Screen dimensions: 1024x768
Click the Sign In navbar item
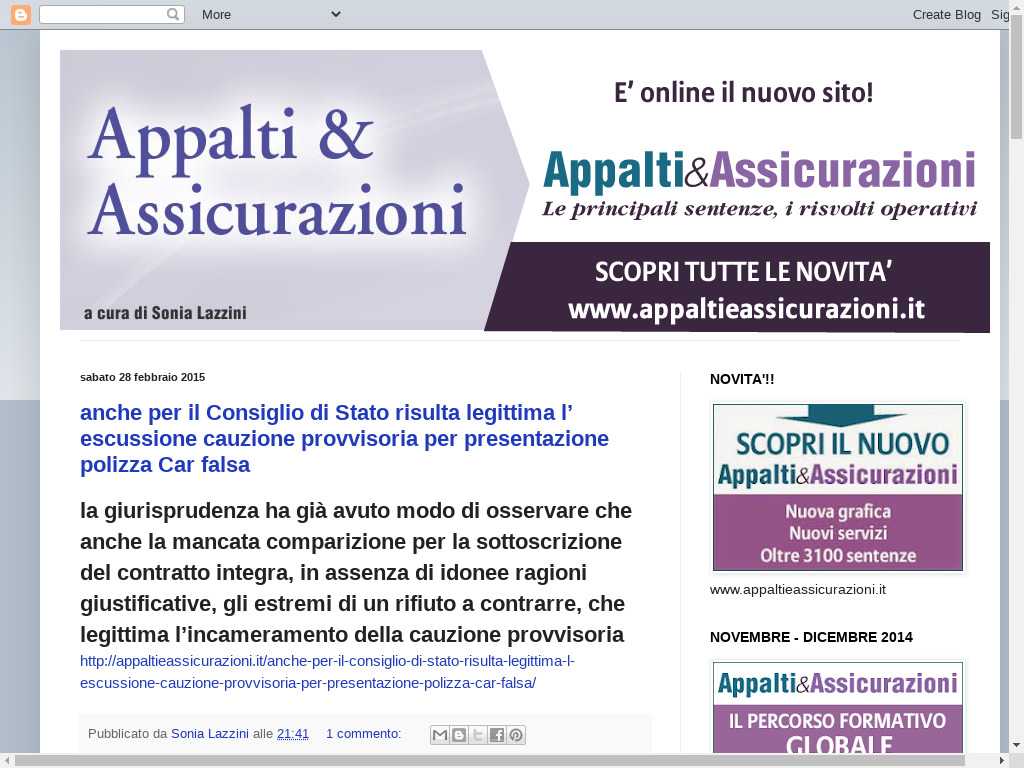click(999, 14)
